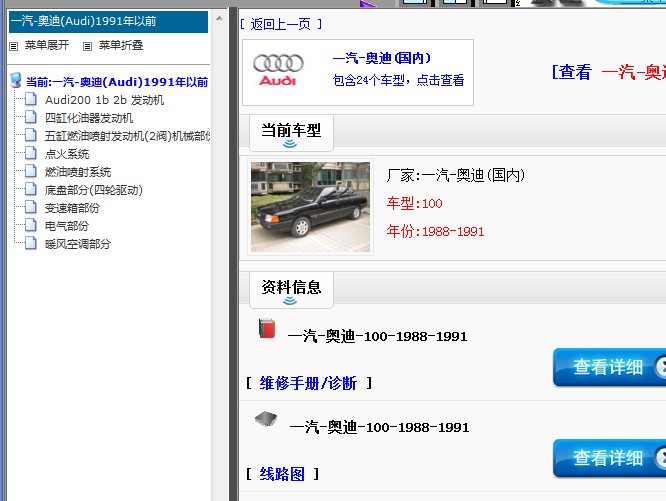
Task: Open 电气部份 section
Action: pyautogui.click(x=67, y=226)
